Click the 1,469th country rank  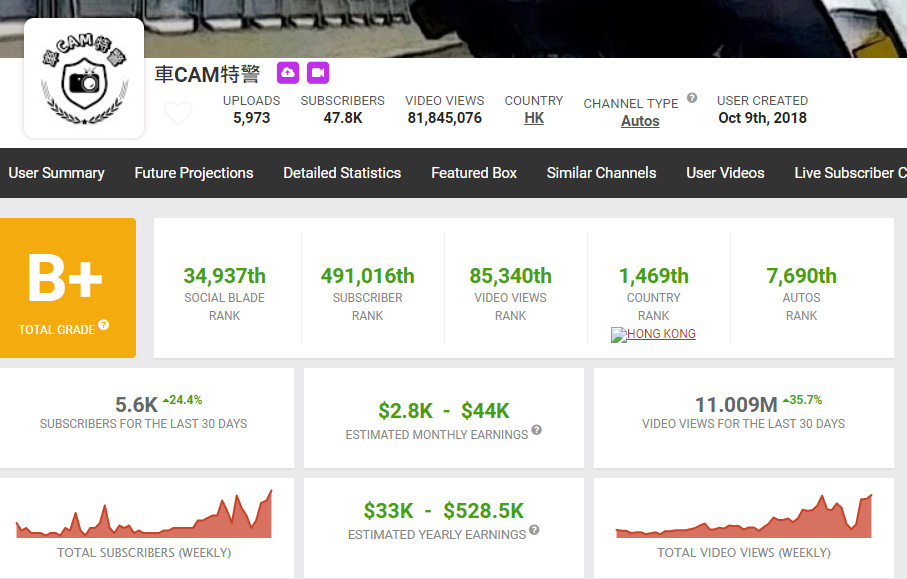[x=654, y=276]
